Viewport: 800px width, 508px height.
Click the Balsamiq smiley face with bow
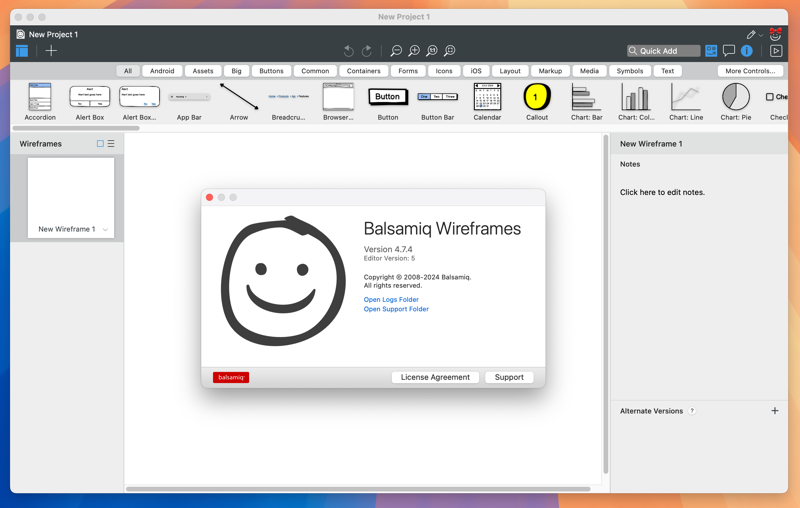tap(776, 34)
